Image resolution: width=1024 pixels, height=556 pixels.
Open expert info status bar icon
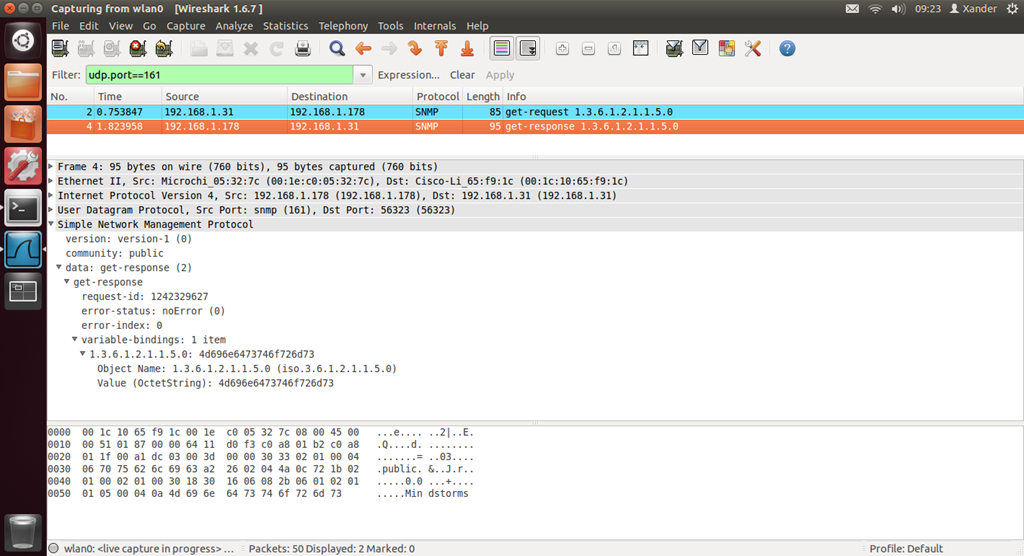pos(54,549)
